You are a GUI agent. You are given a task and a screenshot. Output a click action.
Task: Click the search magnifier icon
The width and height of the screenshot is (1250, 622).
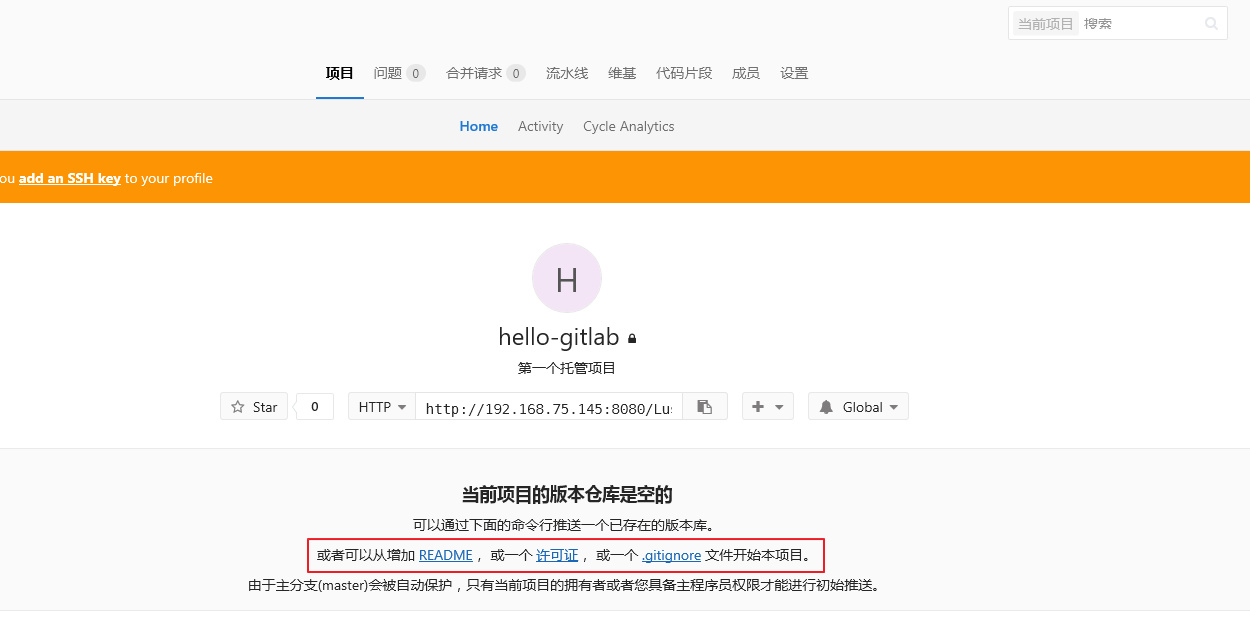pos(1211,24)
